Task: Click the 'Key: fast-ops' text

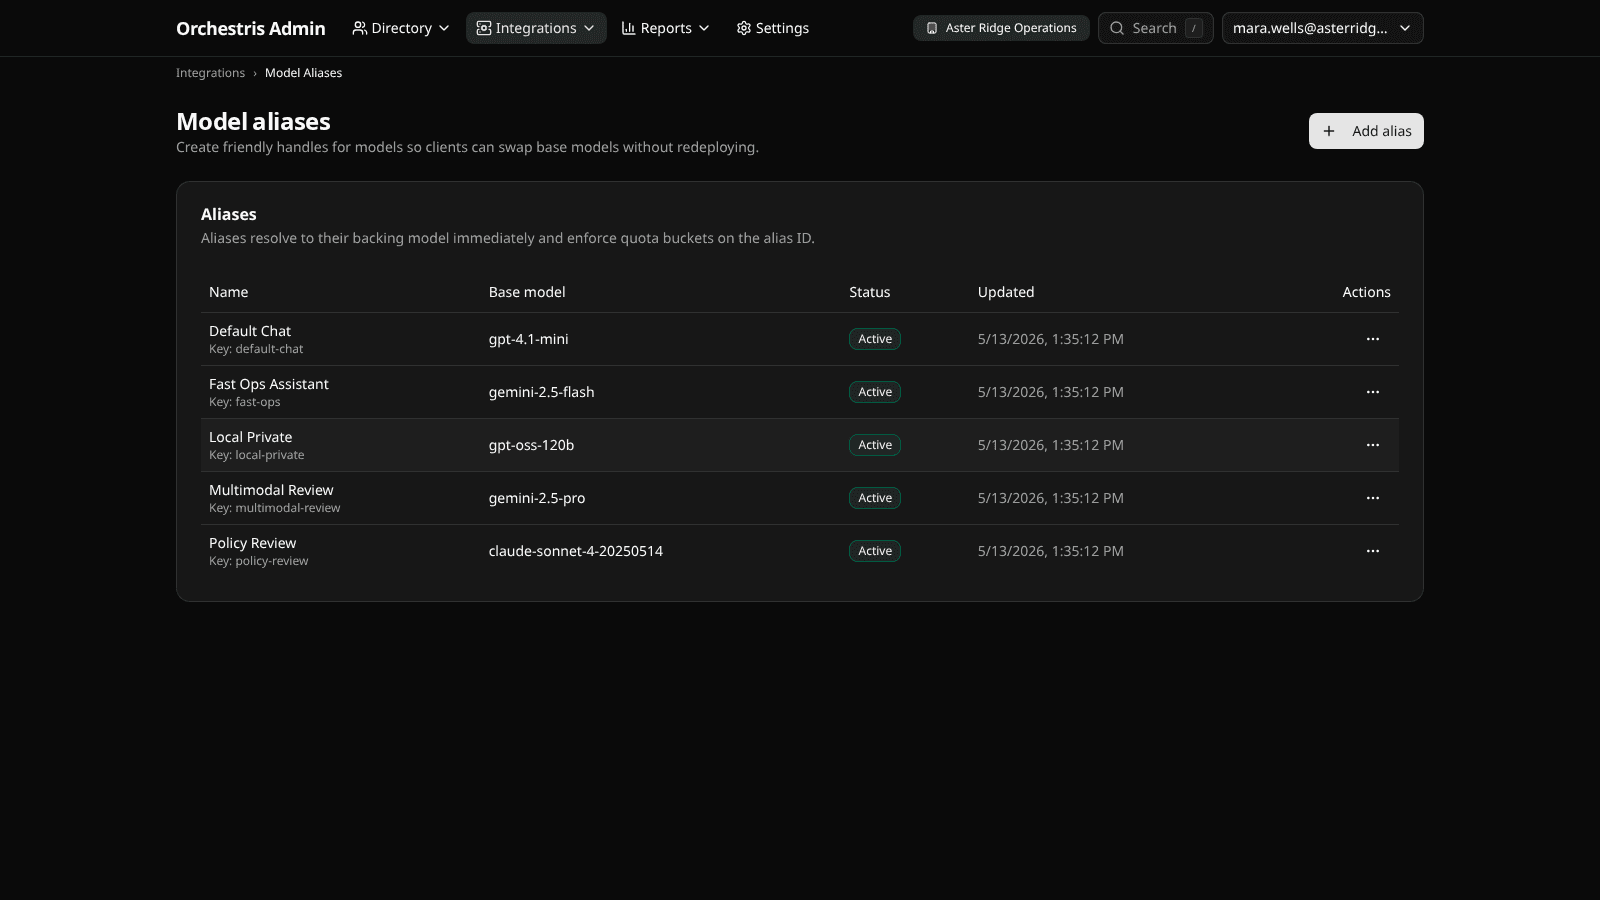Action: (245, 402)
